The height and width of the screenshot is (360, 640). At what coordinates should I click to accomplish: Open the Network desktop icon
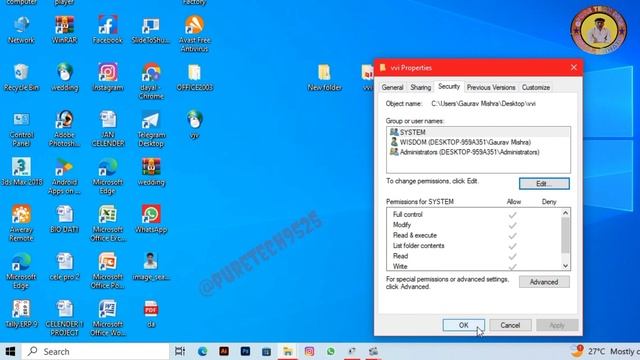pos(21,30)
